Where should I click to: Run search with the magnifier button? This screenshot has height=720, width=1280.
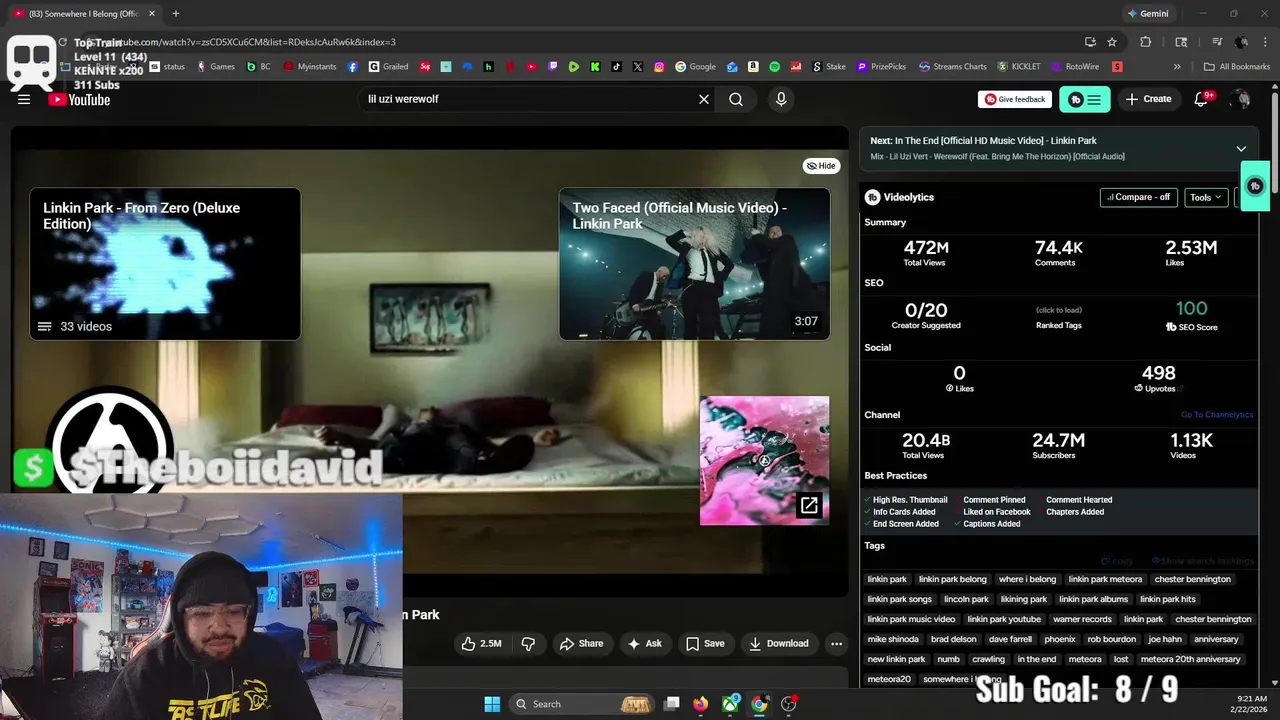coord(736,99)
